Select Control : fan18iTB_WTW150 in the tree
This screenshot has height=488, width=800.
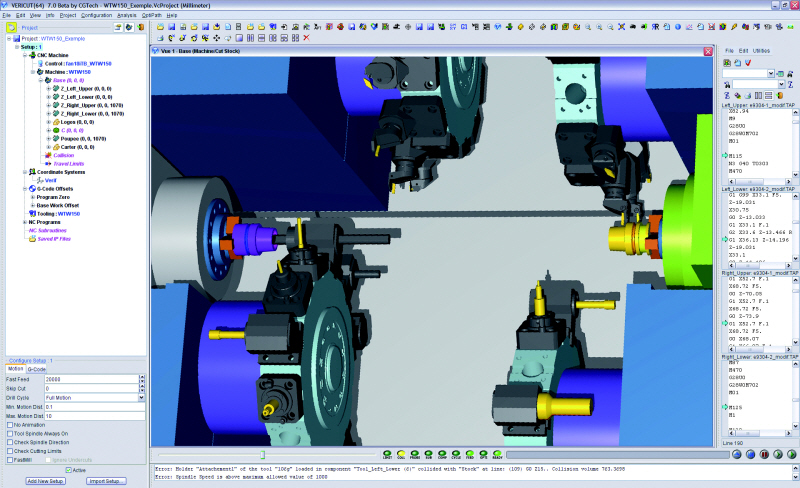pyautogui.click(x=78, y=63)
